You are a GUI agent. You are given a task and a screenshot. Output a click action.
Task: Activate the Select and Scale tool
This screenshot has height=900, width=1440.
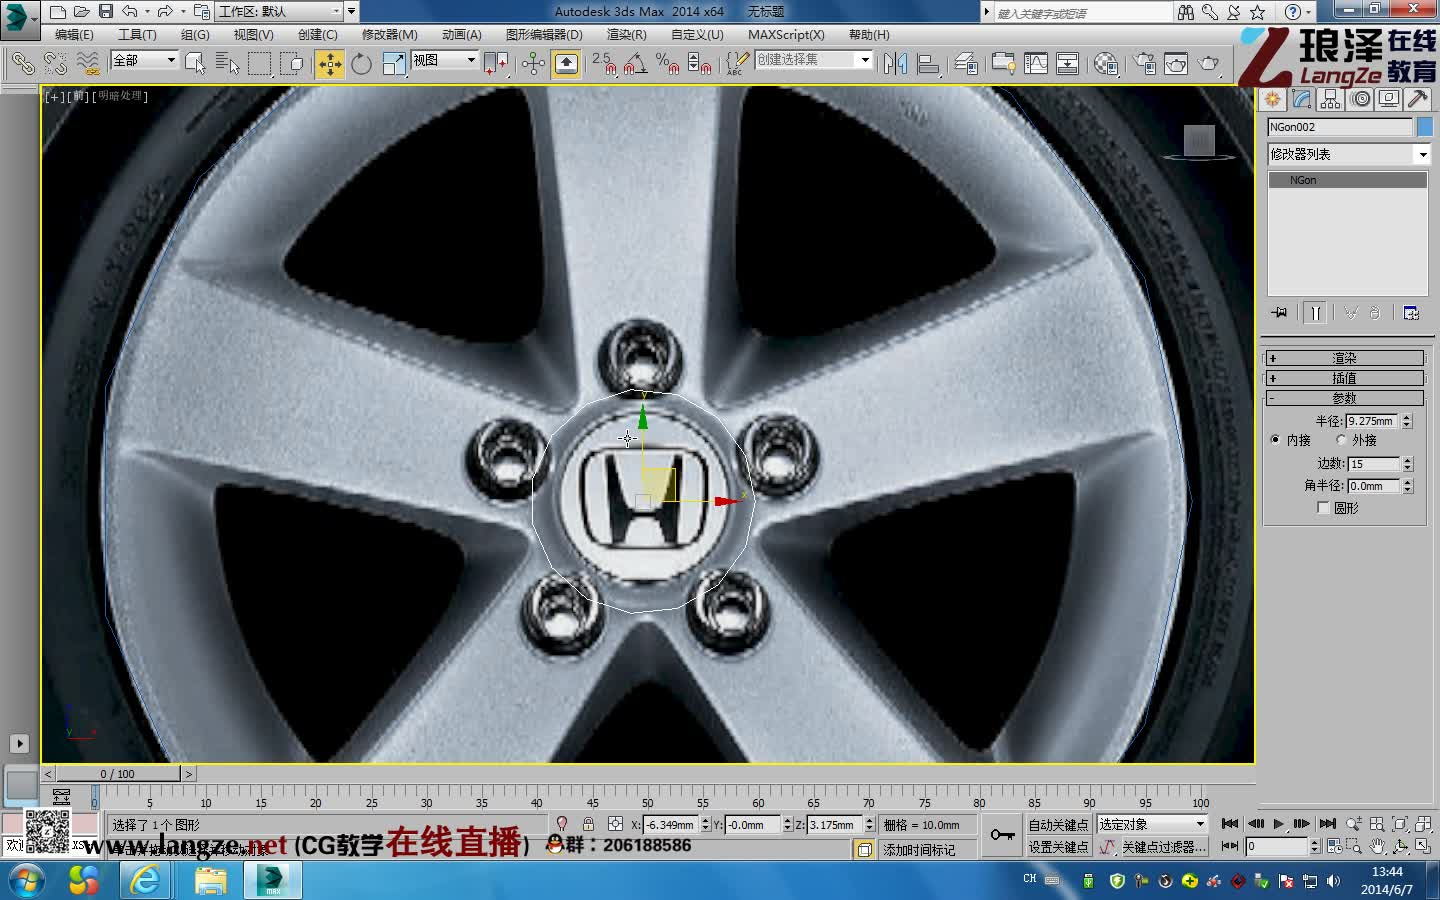click(394, 63)
